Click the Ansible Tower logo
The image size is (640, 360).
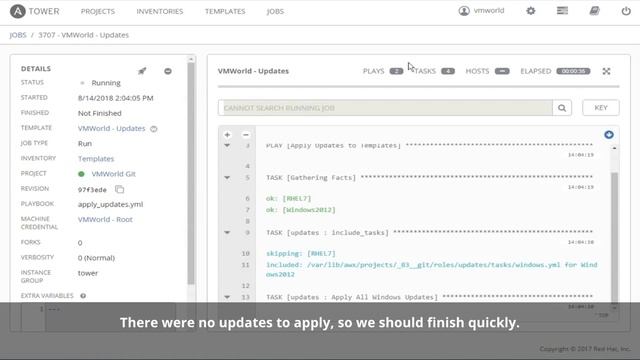click(35, 11)
